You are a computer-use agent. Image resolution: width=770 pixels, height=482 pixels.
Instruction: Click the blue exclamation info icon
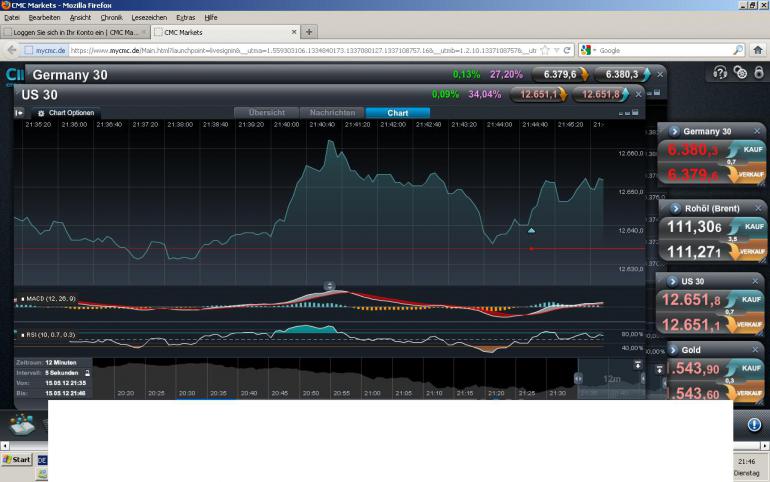tap(754, 425)
